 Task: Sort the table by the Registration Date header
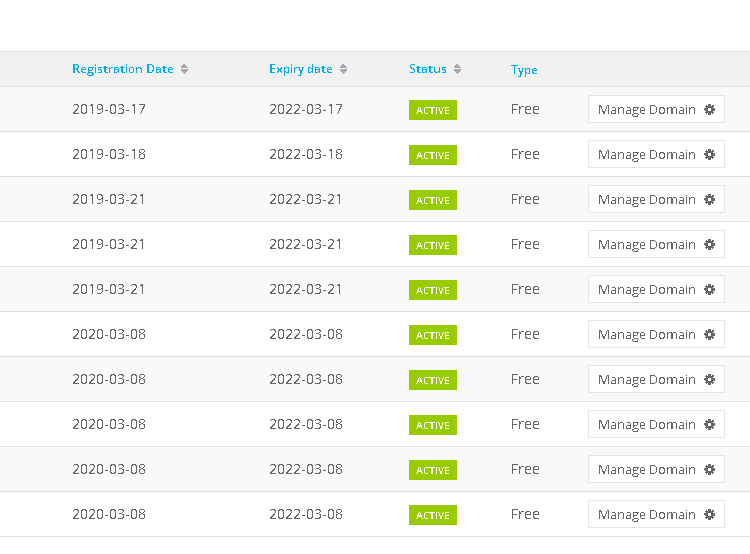point(122,69)
